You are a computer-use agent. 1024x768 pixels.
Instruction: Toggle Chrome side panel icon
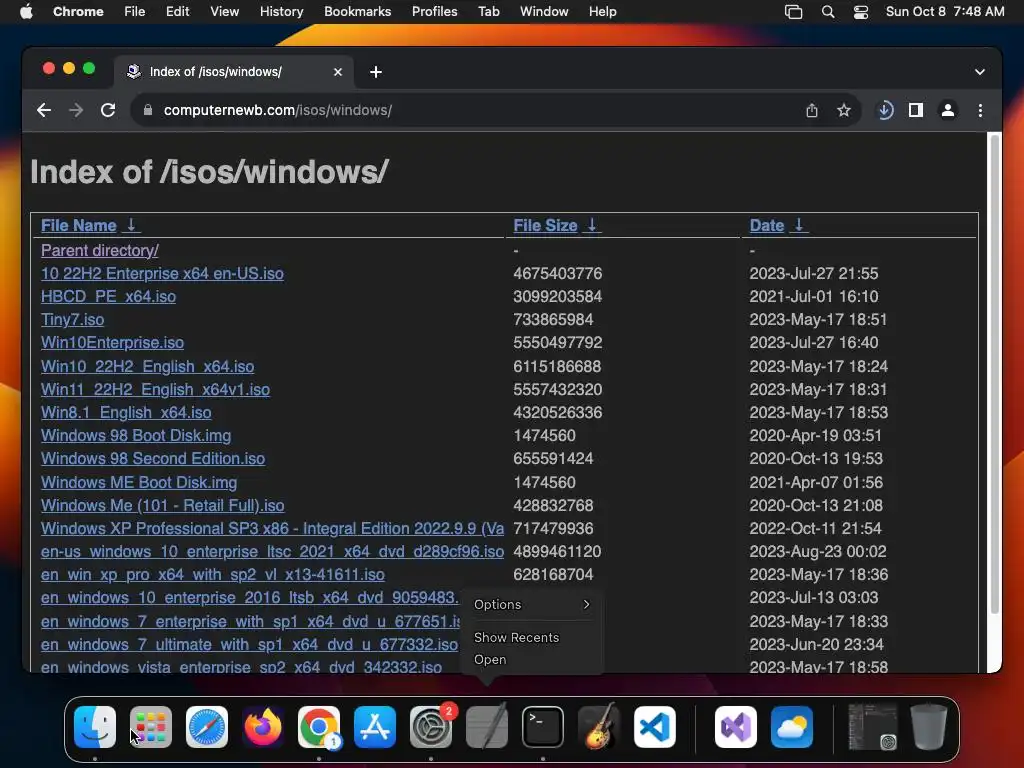[x=916, y=110]
